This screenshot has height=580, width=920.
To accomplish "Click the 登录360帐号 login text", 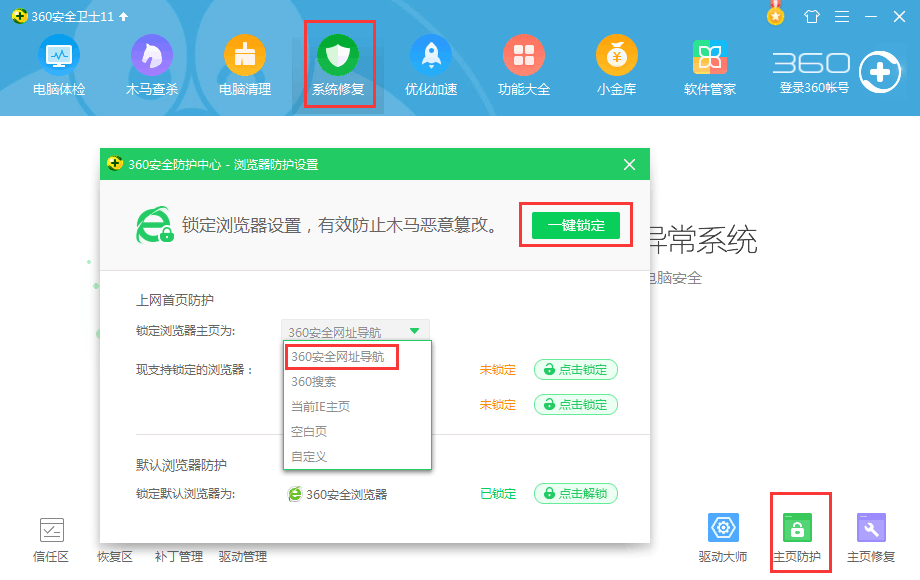I will click(814, 88).
